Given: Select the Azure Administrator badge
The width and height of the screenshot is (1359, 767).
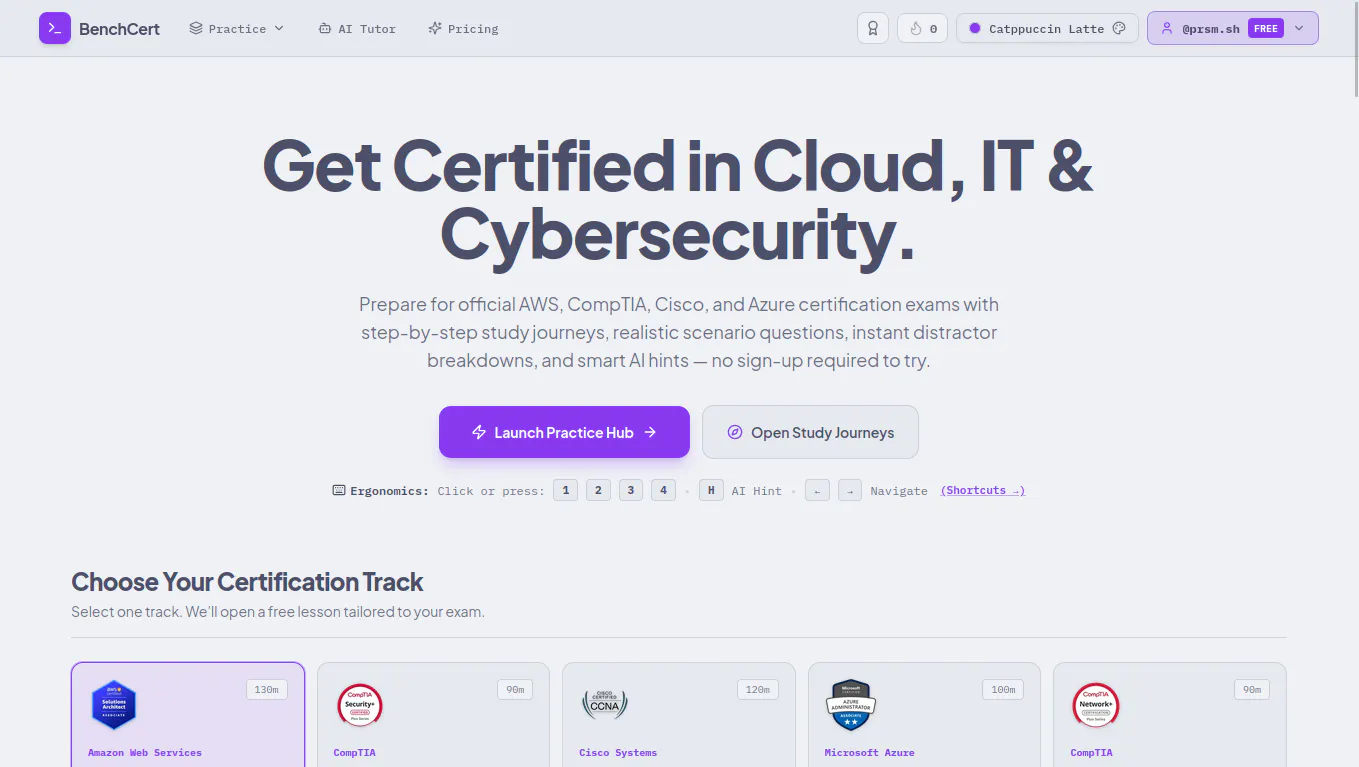Looking at the screenshot, I should click(851, 705).
